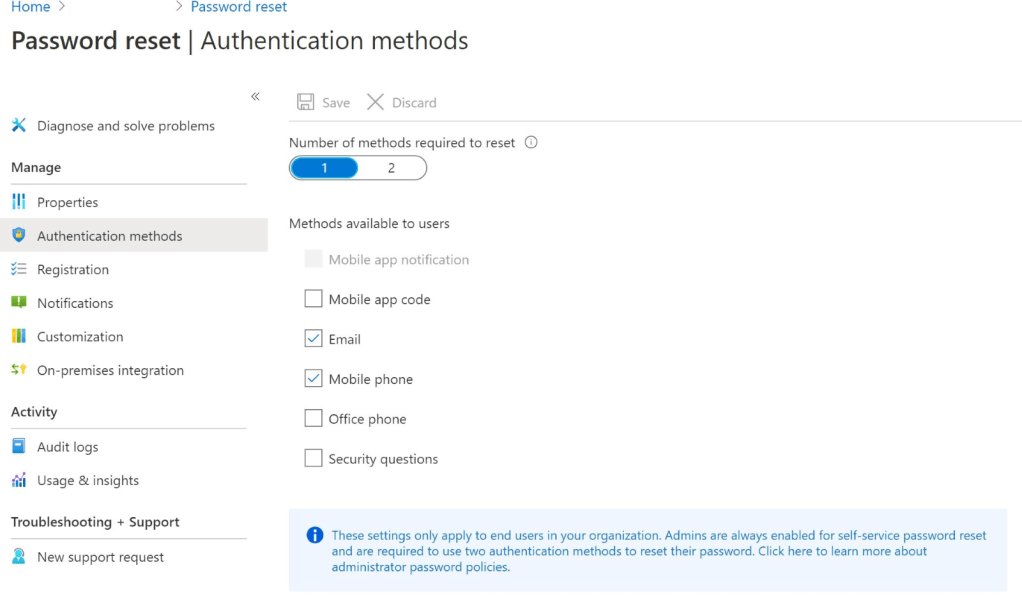Tick the Office phone checkbox

coord(314,419)
